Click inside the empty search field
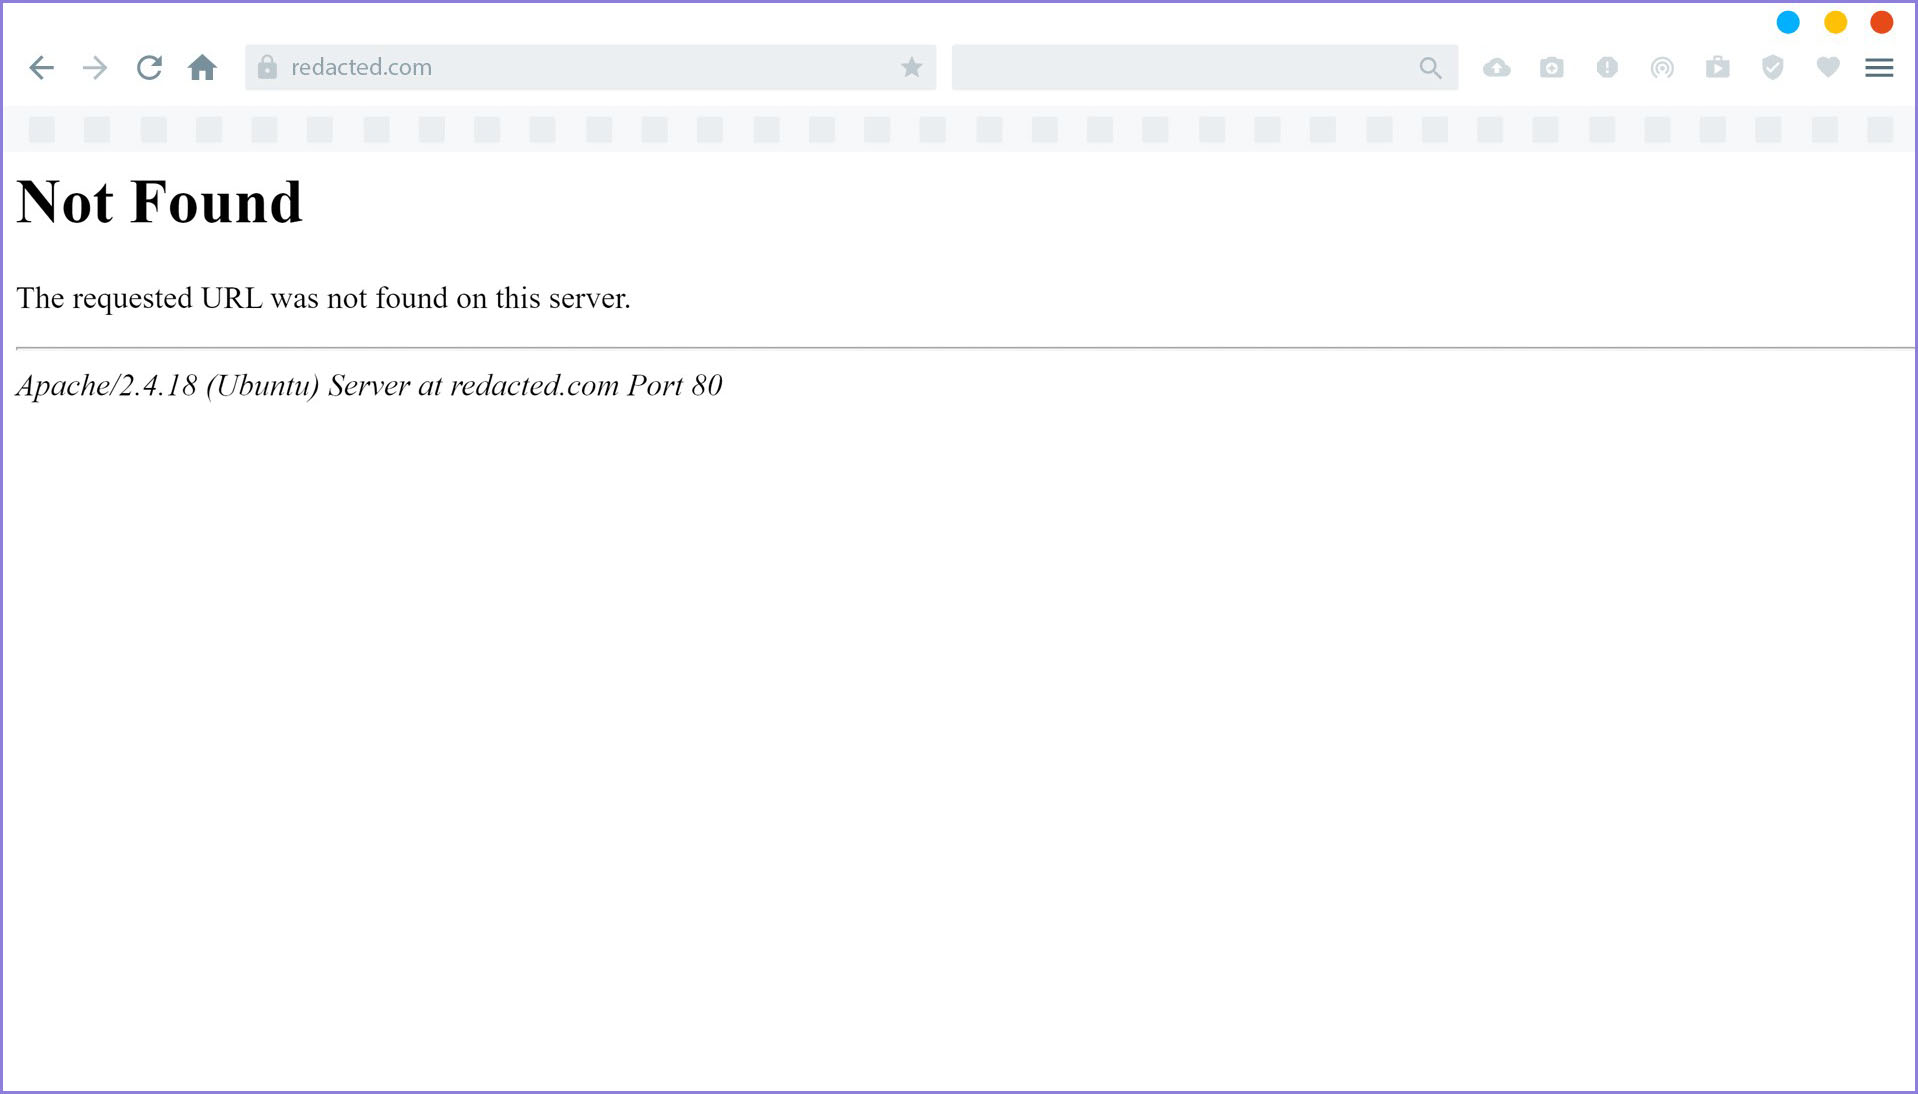 click(x=1150, y=67)
